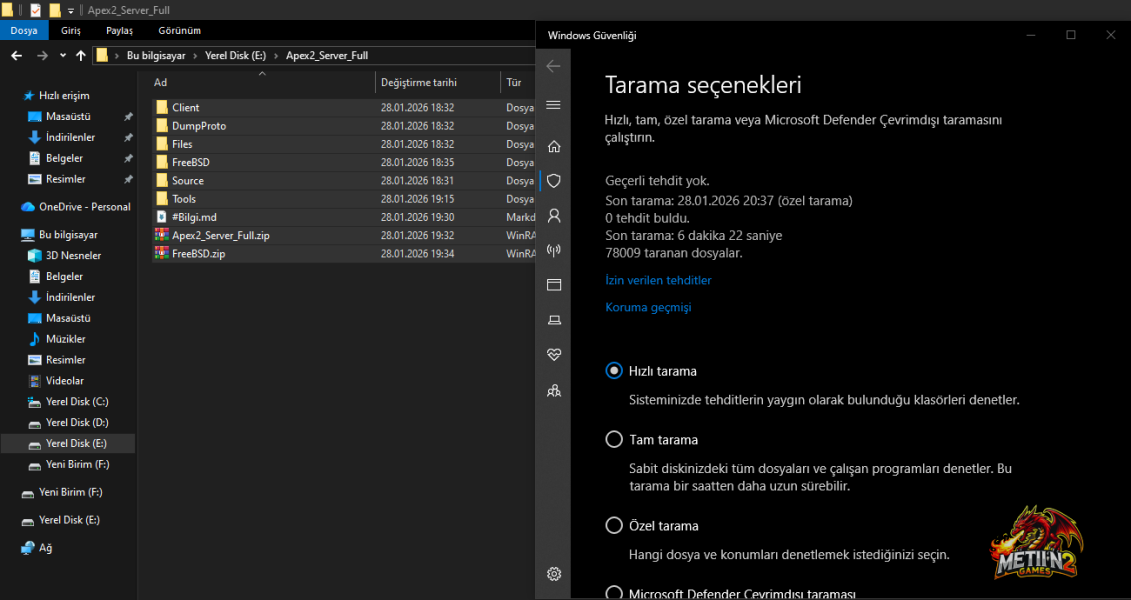The width and height of the screenshot is (1131, 600).
Task: Open account protection person icon
Action: tap(554, 216)
